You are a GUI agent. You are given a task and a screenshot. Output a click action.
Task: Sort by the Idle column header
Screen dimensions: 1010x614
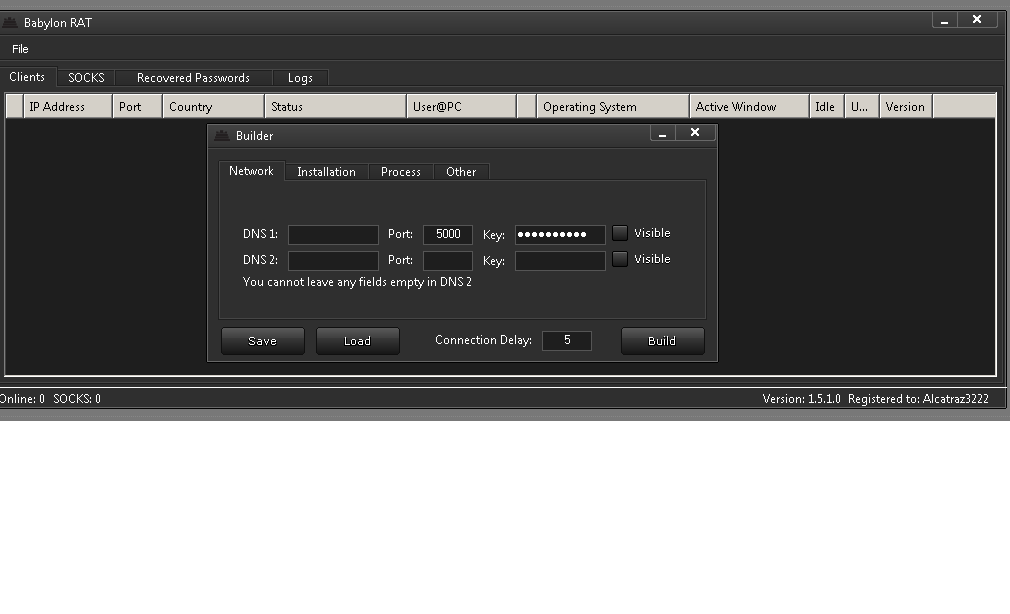826,106
